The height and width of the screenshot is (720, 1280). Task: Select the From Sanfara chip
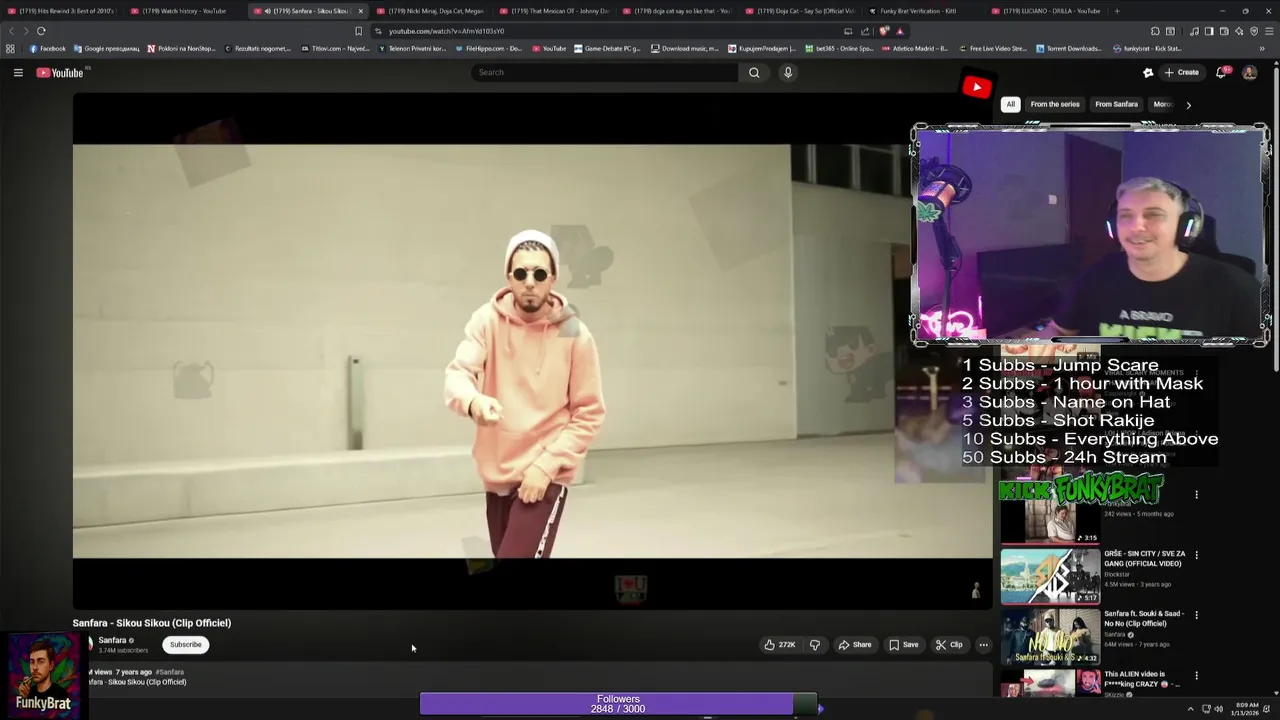pyautogui.click(x=1116, y=105)
